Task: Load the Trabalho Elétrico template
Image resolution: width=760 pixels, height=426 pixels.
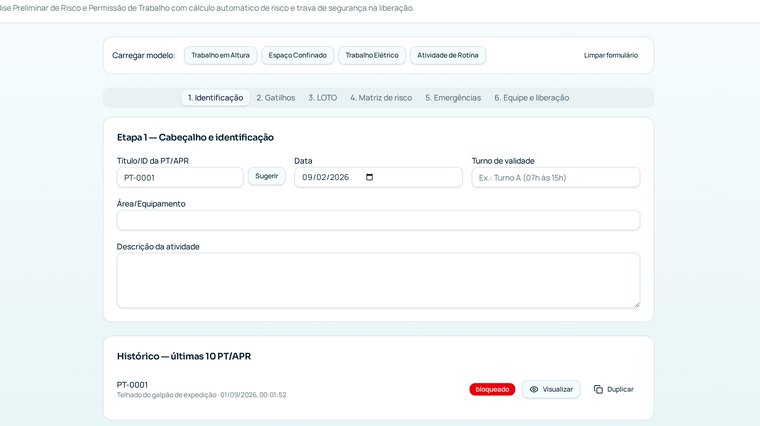Action: click(372, 55)
